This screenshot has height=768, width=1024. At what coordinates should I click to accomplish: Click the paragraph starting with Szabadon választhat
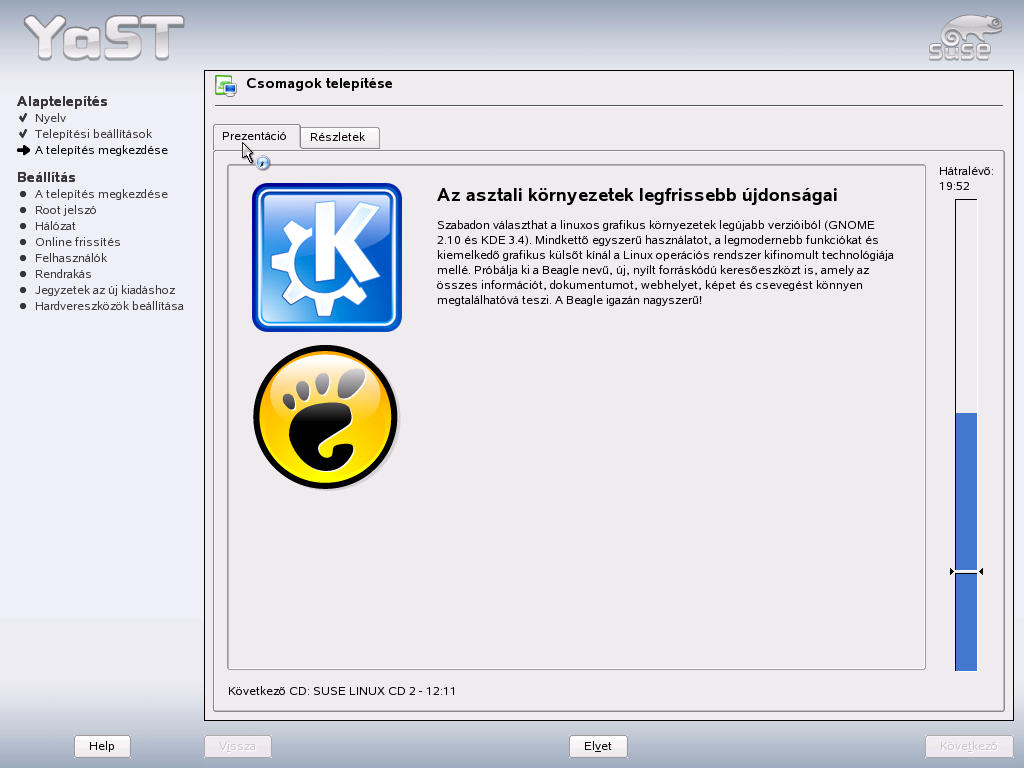click(665, 263)
